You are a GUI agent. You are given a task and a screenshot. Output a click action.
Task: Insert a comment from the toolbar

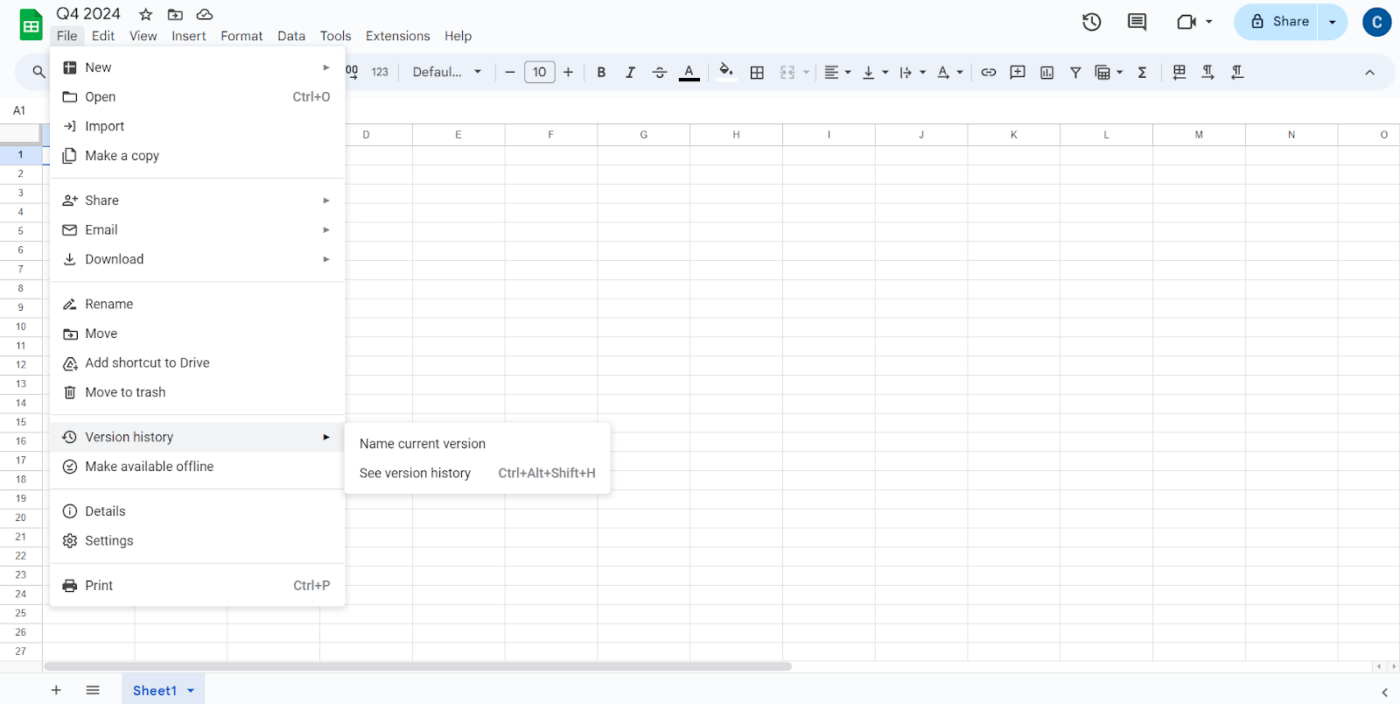pos(1017,72)
